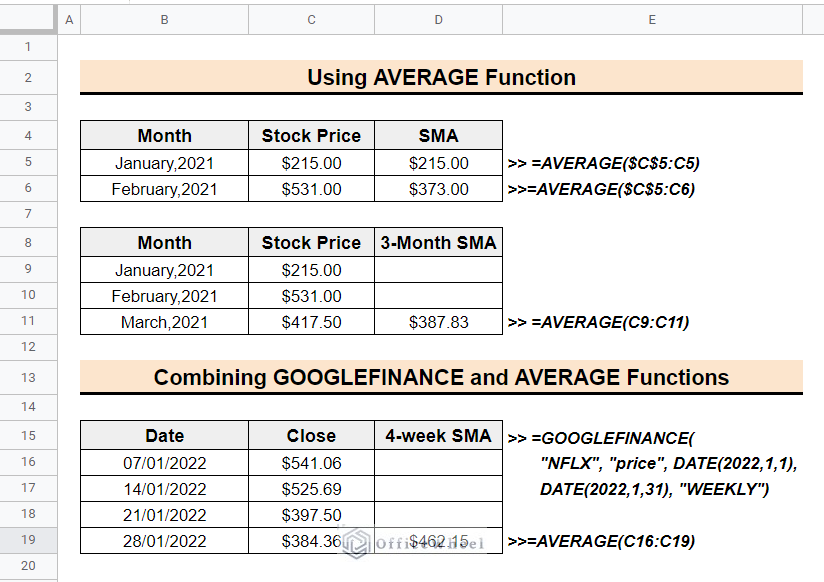Select the $215.00 stock price in row 5

[x=312, y=163]
